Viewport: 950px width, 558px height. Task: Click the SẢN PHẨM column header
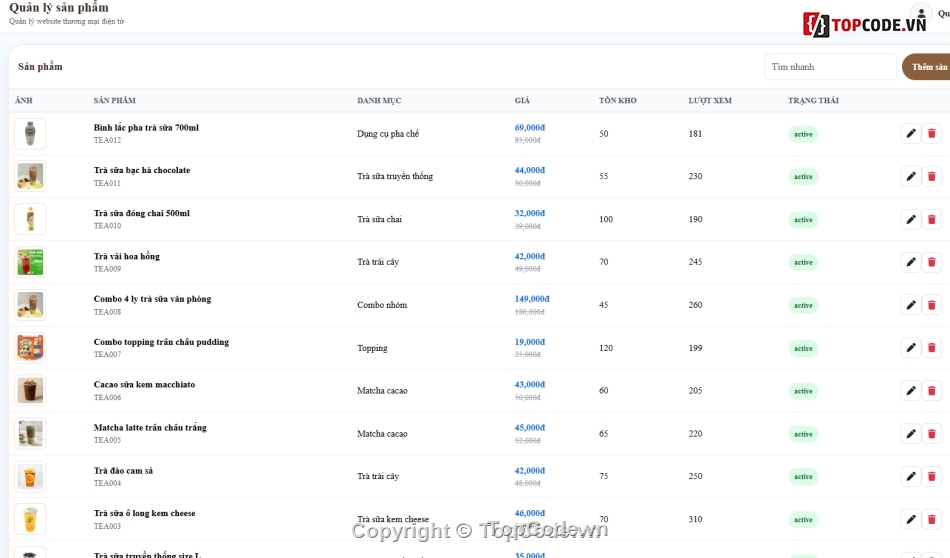click(115, 101)
